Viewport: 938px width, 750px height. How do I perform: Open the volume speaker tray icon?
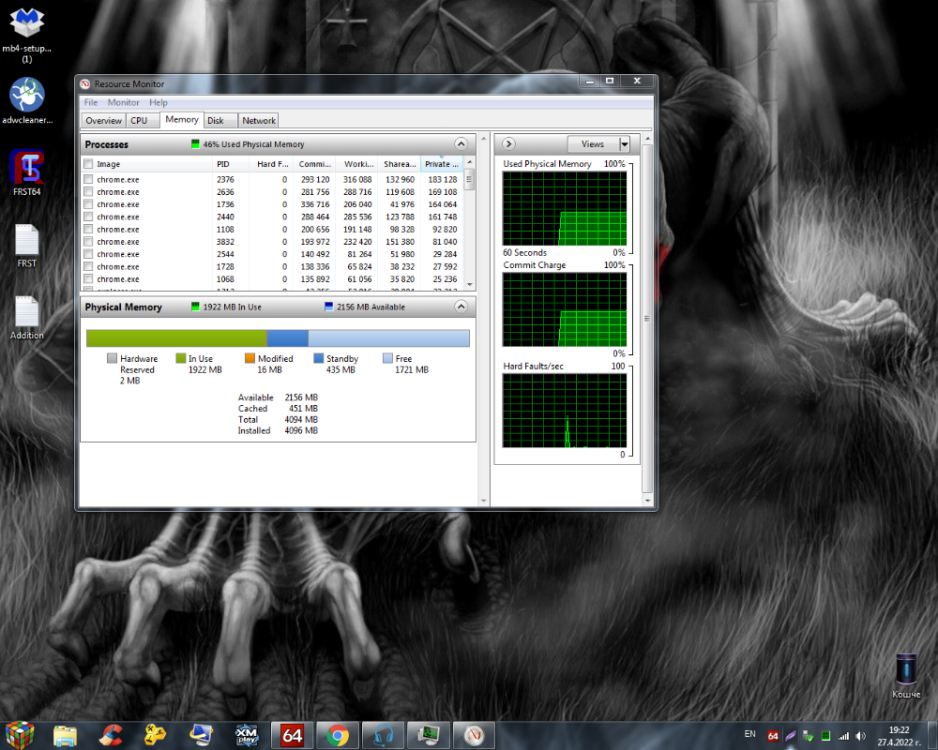(x=861, y=736)
